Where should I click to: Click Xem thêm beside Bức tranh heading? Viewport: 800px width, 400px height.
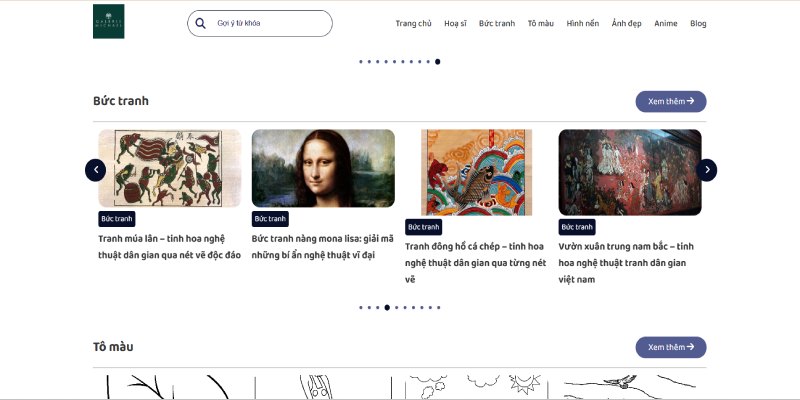(671, 102)
